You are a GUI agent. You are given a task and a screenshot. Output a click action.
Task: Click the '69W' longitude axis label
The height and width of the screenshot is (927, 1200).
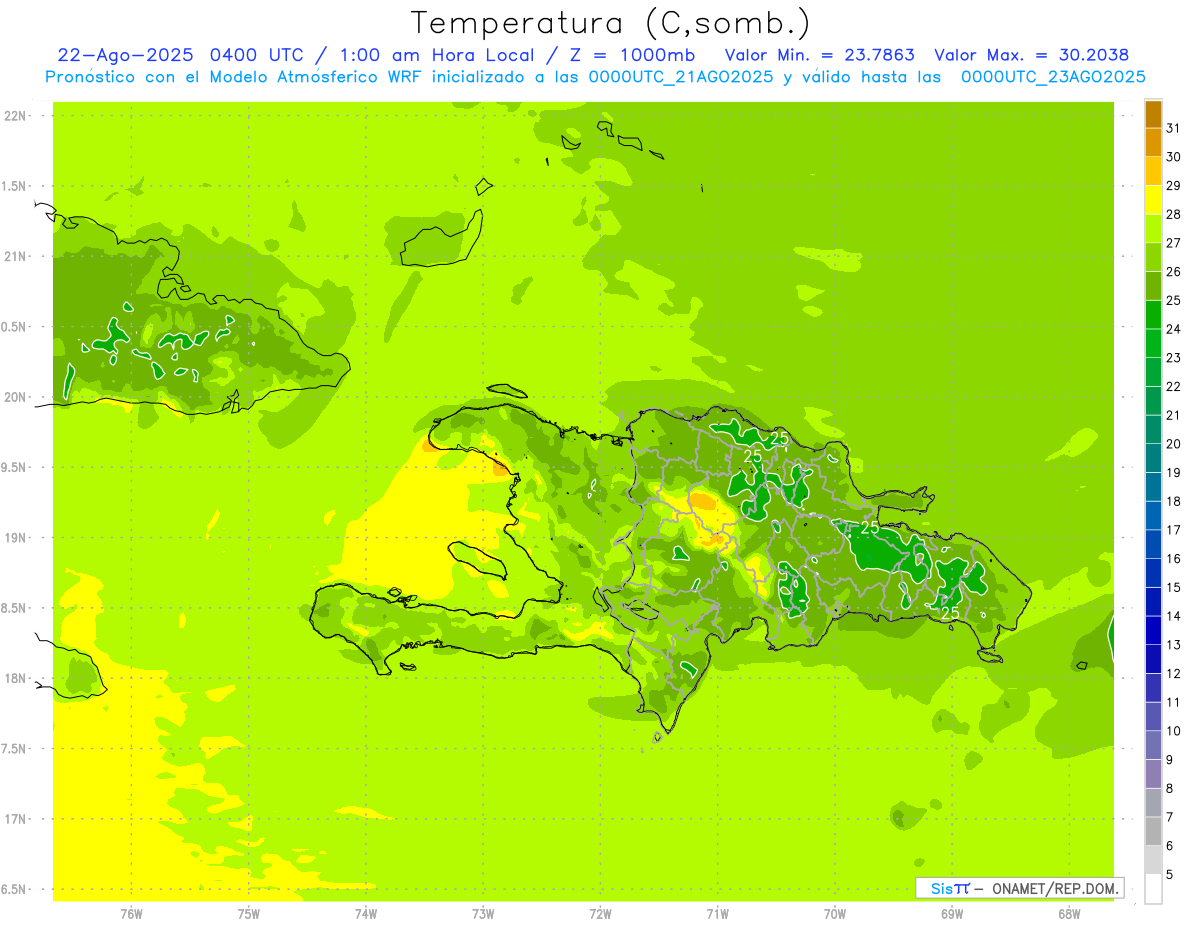tap(951, 913)
